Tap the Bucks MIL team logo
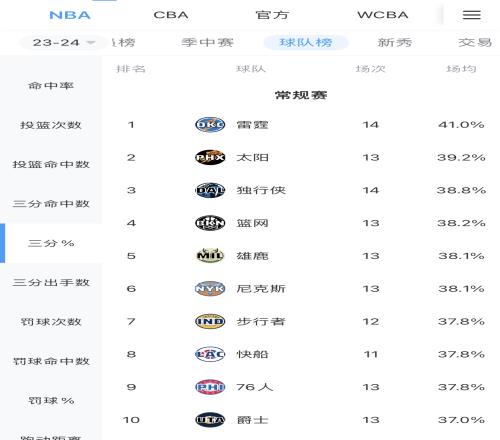This screenshot has width=500, height=440. (x=210, y=256)
